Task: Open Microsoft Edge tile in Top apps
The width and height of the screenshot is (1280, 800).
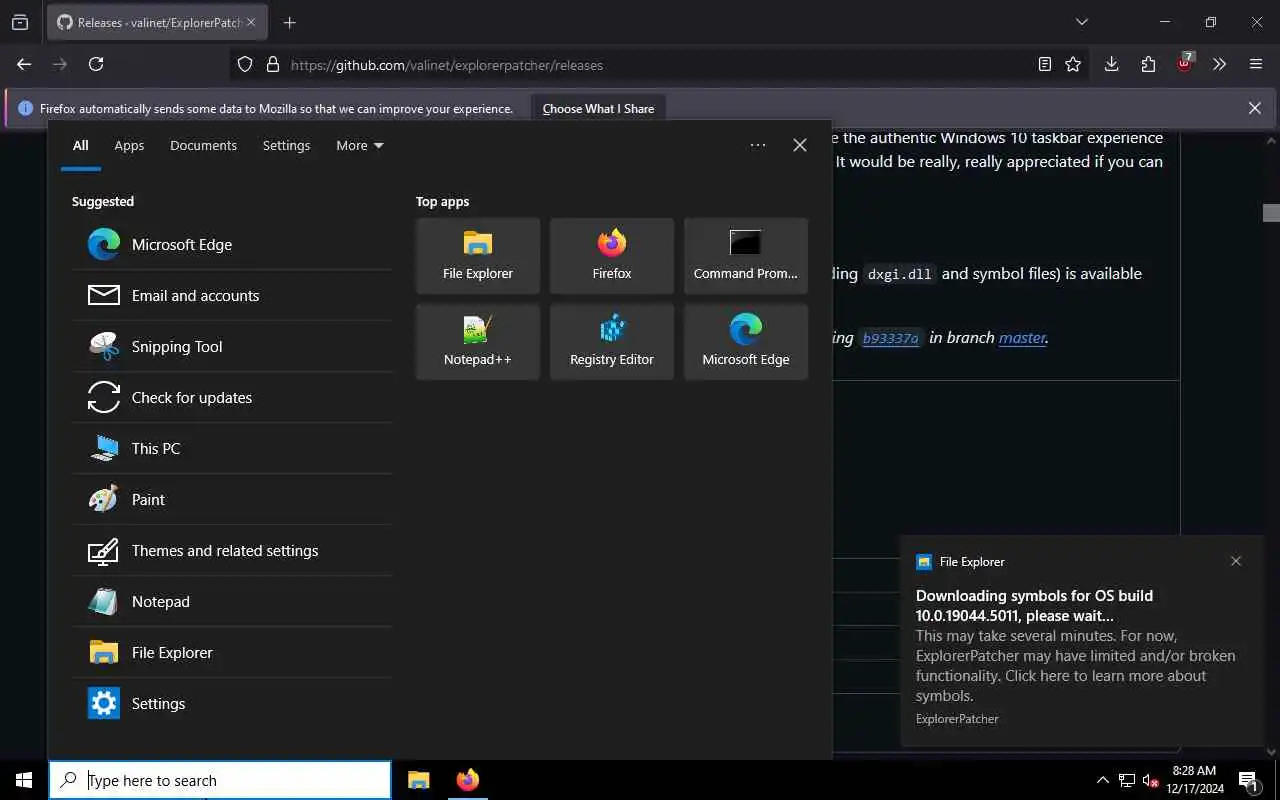Action: click(x=746, y=342)
